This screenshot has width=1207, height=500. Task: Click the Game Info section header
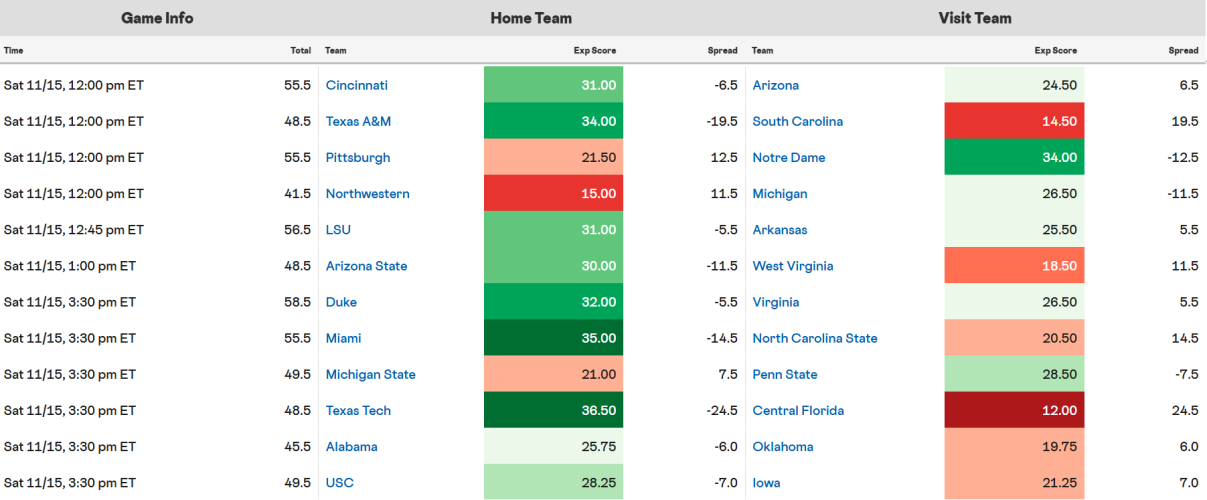(x=157, y=18)
